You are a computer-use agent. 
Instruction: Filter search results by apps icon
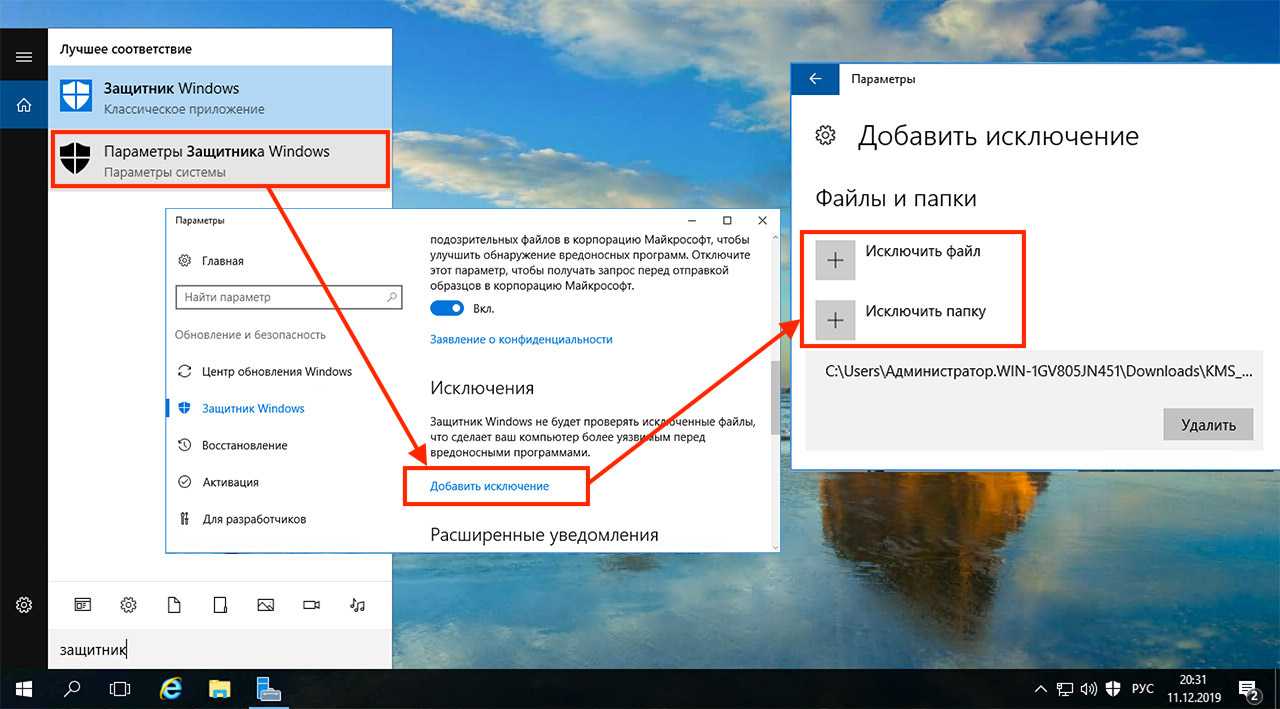click(82, 605)
